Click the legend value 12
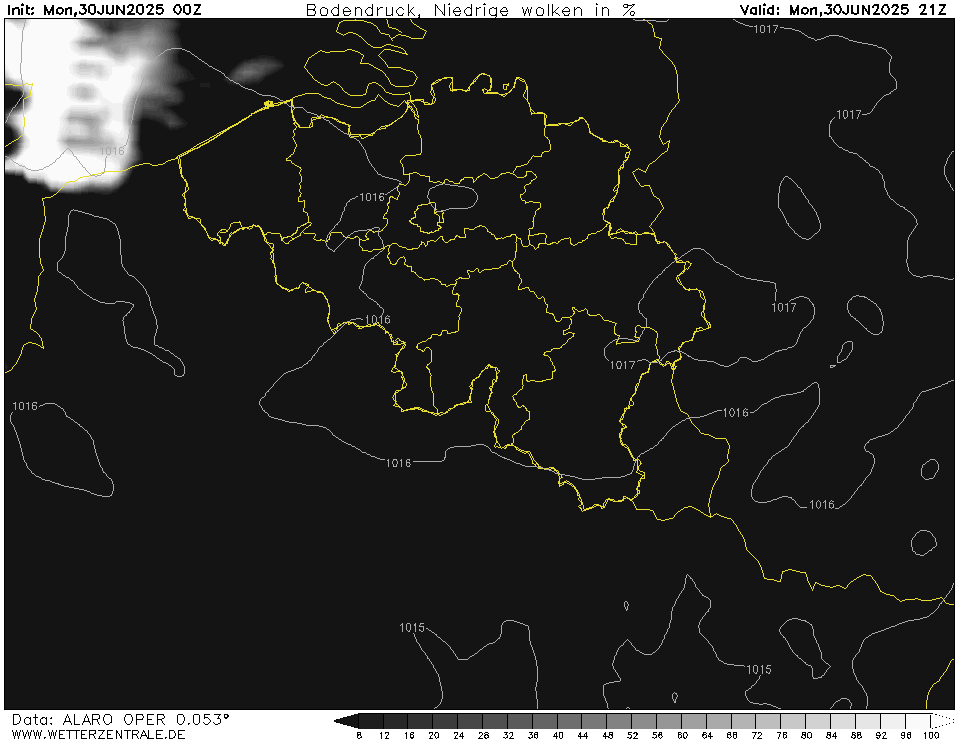The image size is (959, 741). 384,735
